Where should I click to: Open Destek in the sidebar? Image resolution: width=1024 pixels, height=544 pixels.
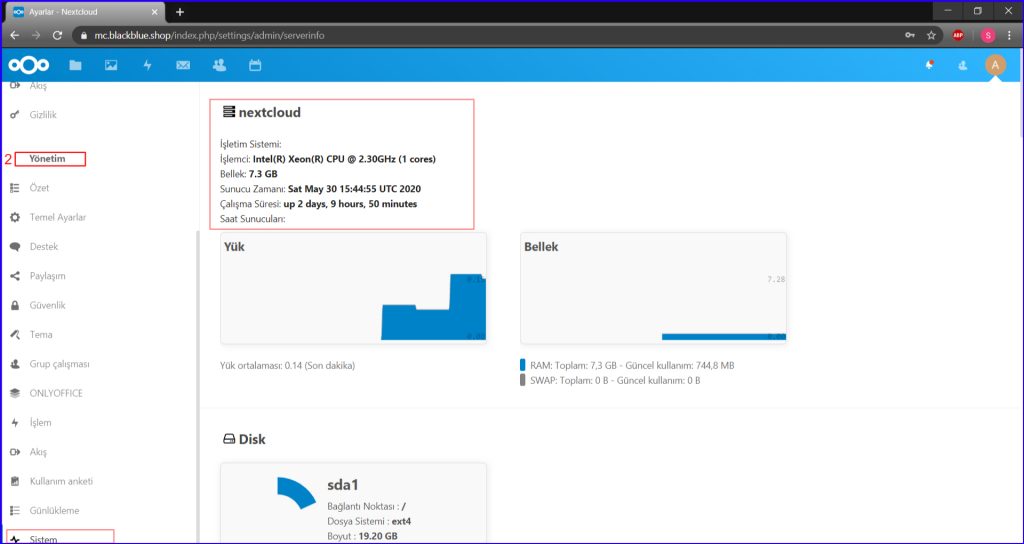click(44, 247)
